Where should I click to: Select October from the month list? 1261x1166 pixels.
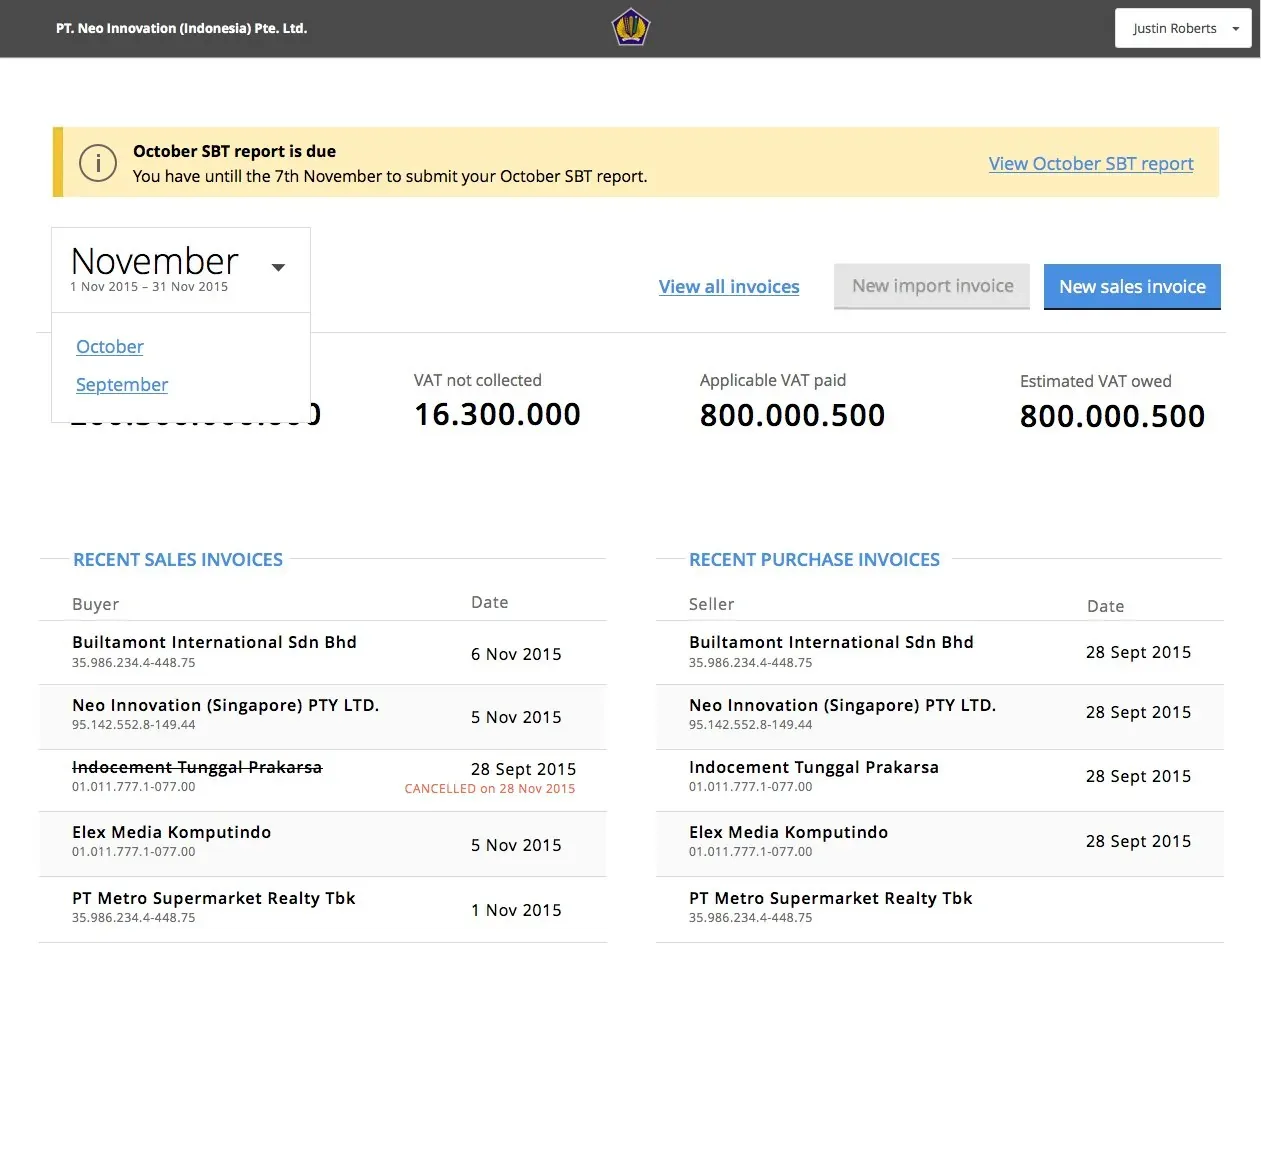(110, 347)
